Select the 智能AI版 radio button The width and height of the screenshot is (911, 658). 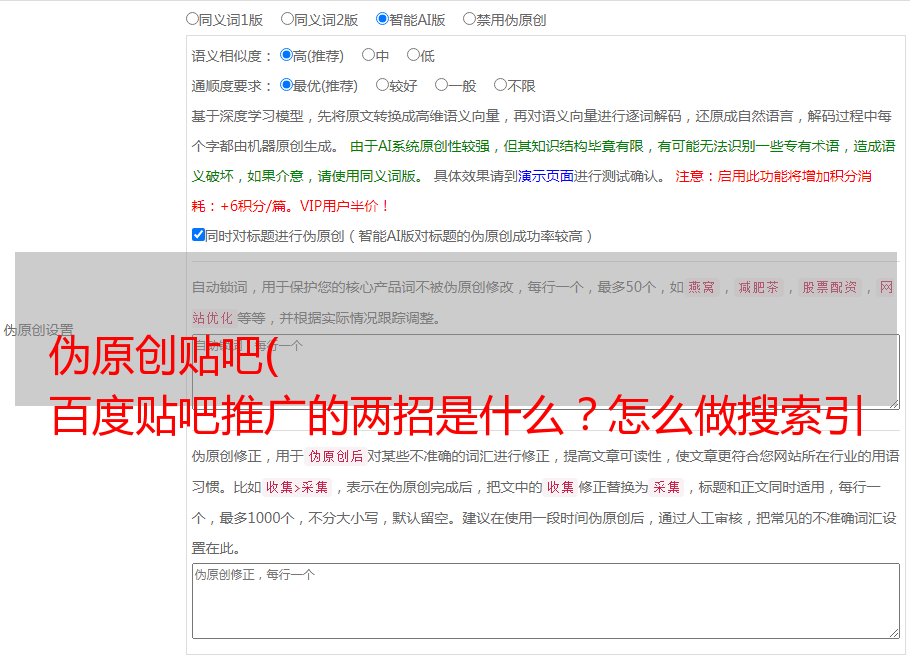click(x=382, y=19)
